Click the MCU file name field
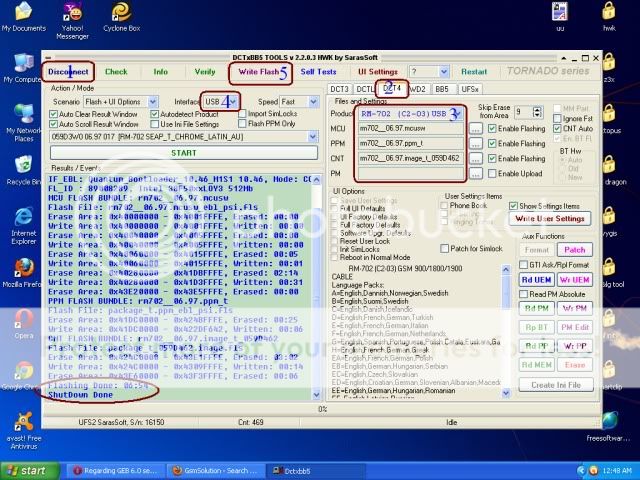Viewport: 640px width, 480px height. point(411,129)
